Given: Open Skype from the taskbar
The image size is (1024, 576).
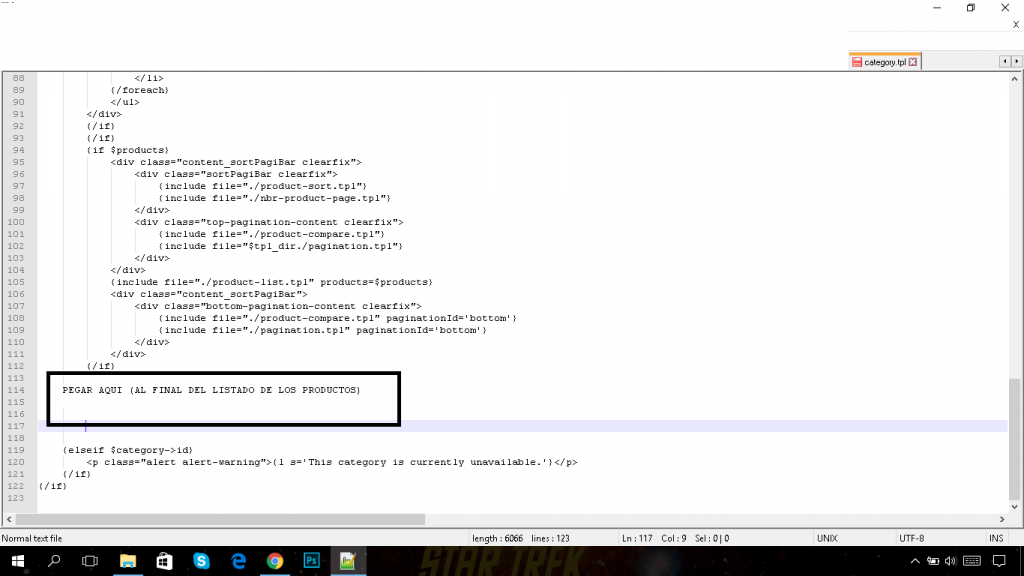Looking at the screenshot, I should point(201,560).
